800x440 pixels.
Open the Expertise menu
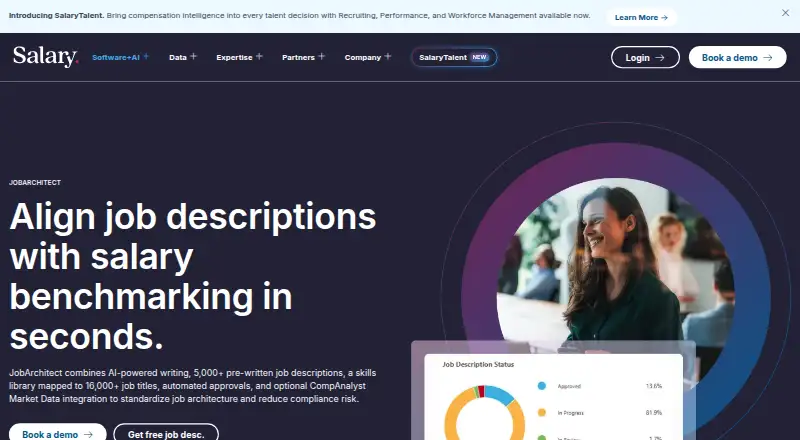(239, 57)
